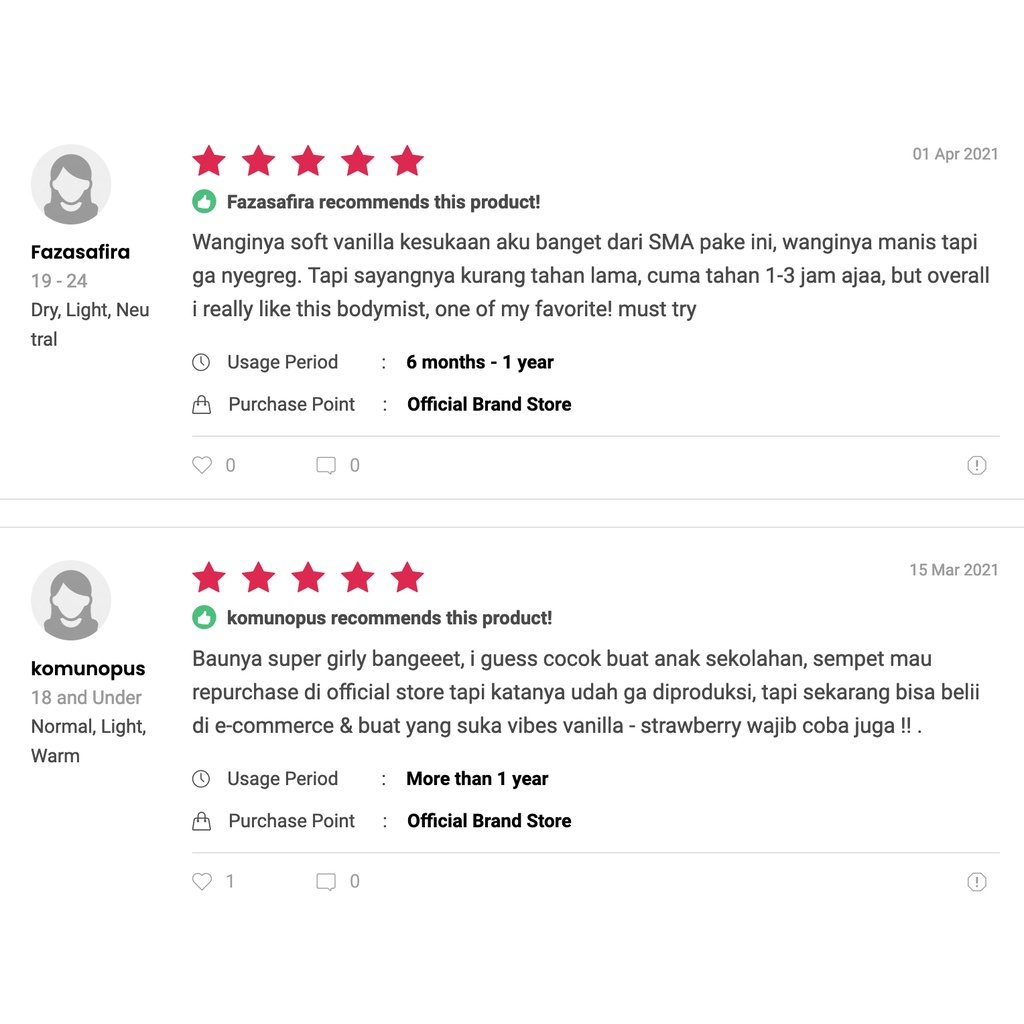Click the clock icon beside first Usage Period
1024x1024 pixels.
click(x=201, y=362)
